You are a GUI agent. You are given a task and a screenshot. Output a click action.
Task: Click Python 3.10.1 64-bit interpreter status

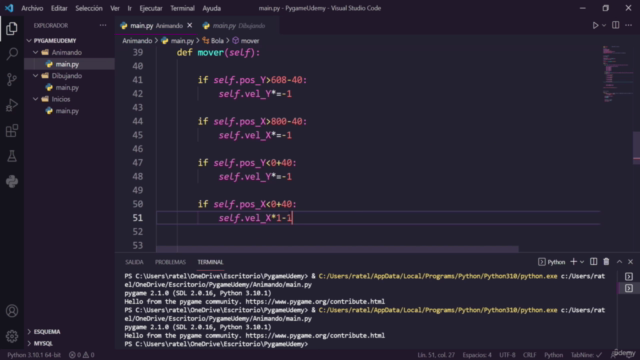pyautogui.click(x=34, y=355)
